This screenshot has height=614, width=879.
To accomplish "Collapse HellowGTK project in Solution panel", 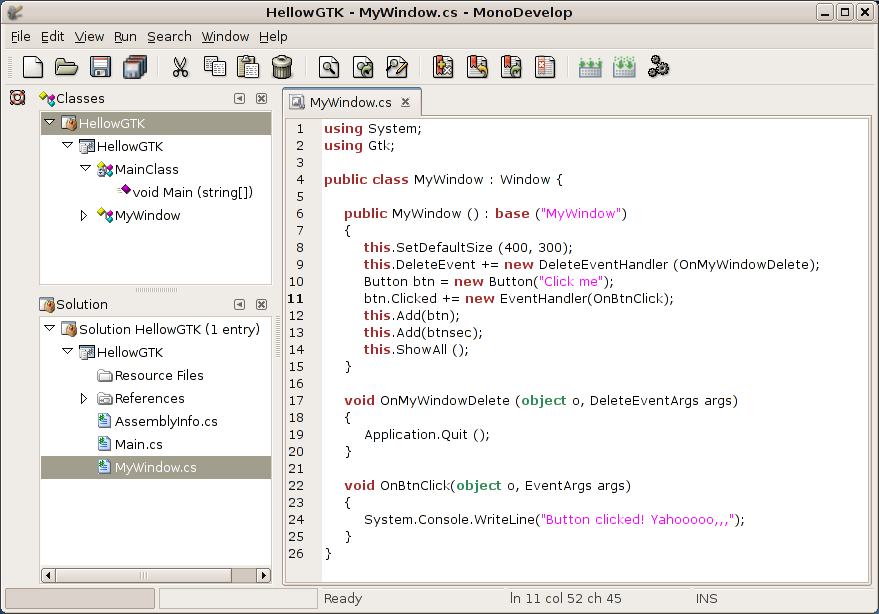I will [x=67, y=351].
